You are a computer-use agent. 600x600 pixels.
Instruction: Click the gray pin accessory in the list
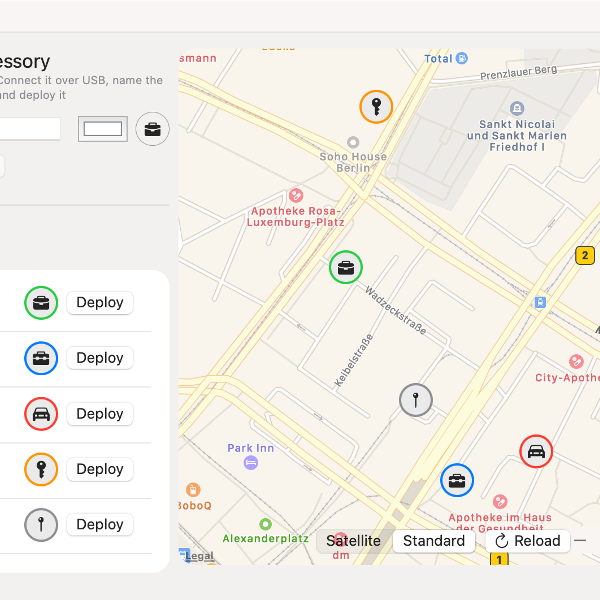[41, 524]
